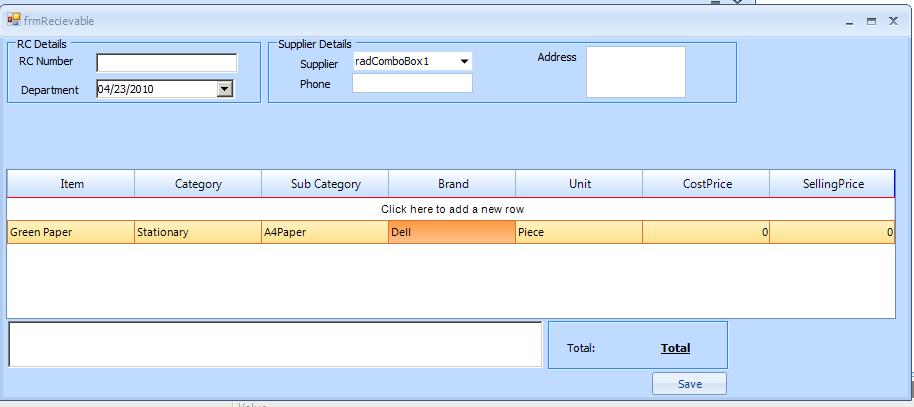
Task: Click the SellingPrice column header
Action: tap(833, 184)
